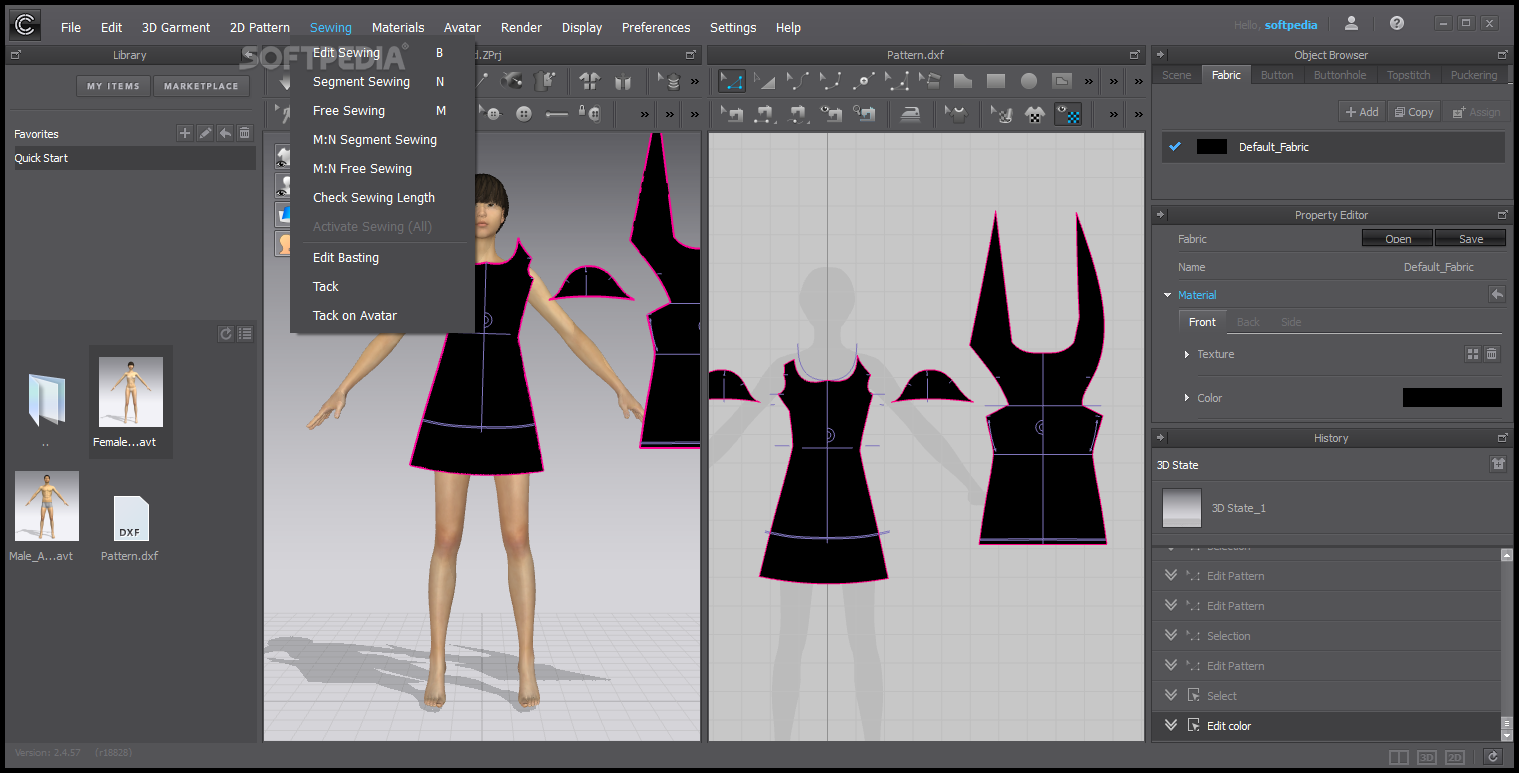Image resolution: width=1519 pixels, height=773 pixels.
Task: Pop out the History panel
Action: click(x=1502, y=438)
